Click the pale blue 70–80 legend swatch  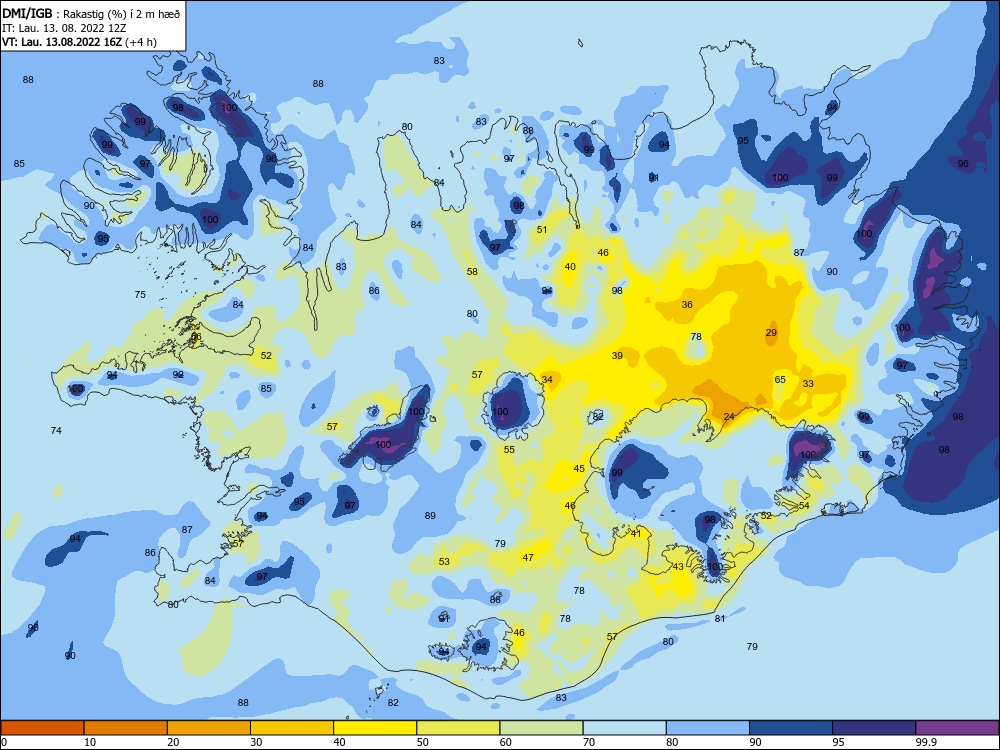(624, 728)
